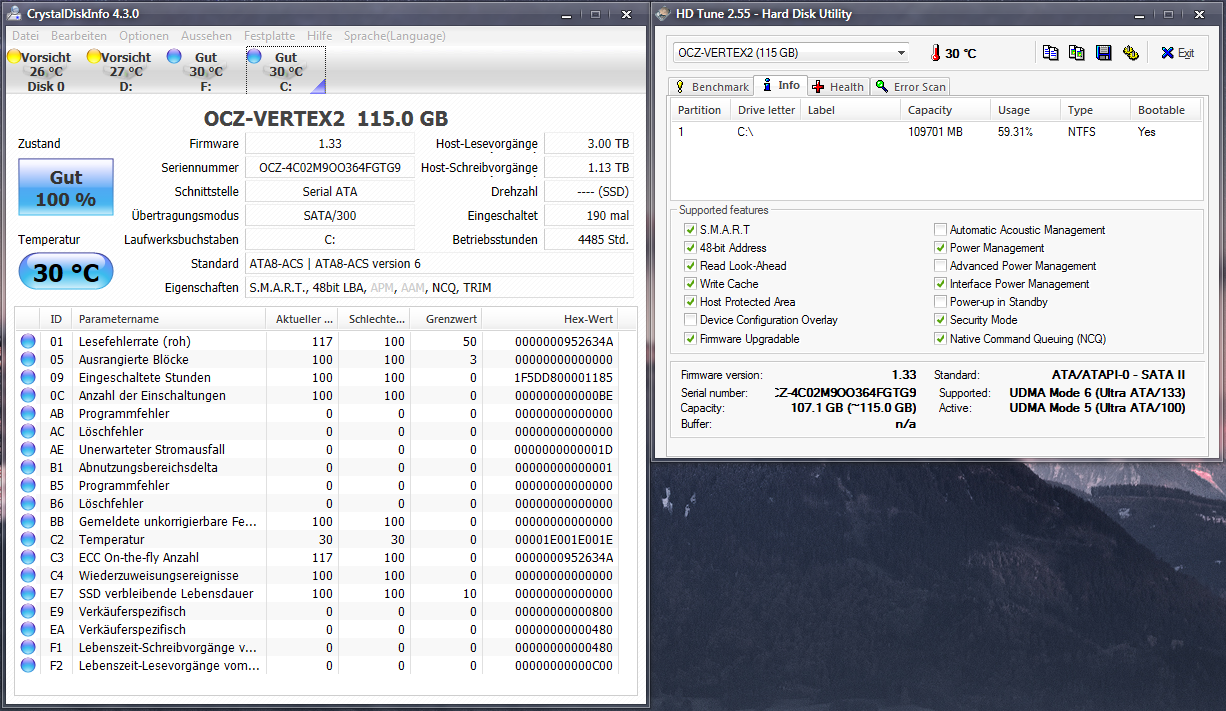Toggle the 48-bit Address checkbox
This screenshot has width=1226, height=711.
pyautogui.click(x=690, y=248)
